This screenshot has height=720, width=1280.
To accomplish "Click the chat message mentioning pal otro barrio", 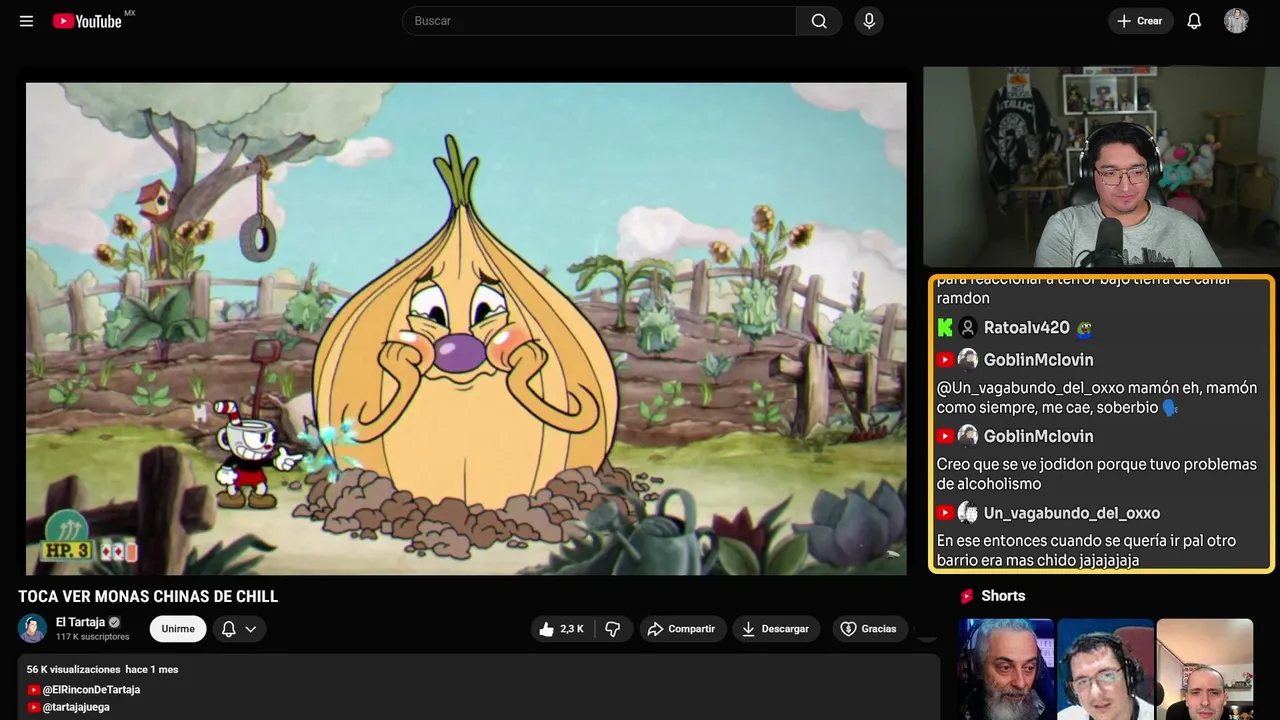I will pyautogui.click(x=1087, y=551).
